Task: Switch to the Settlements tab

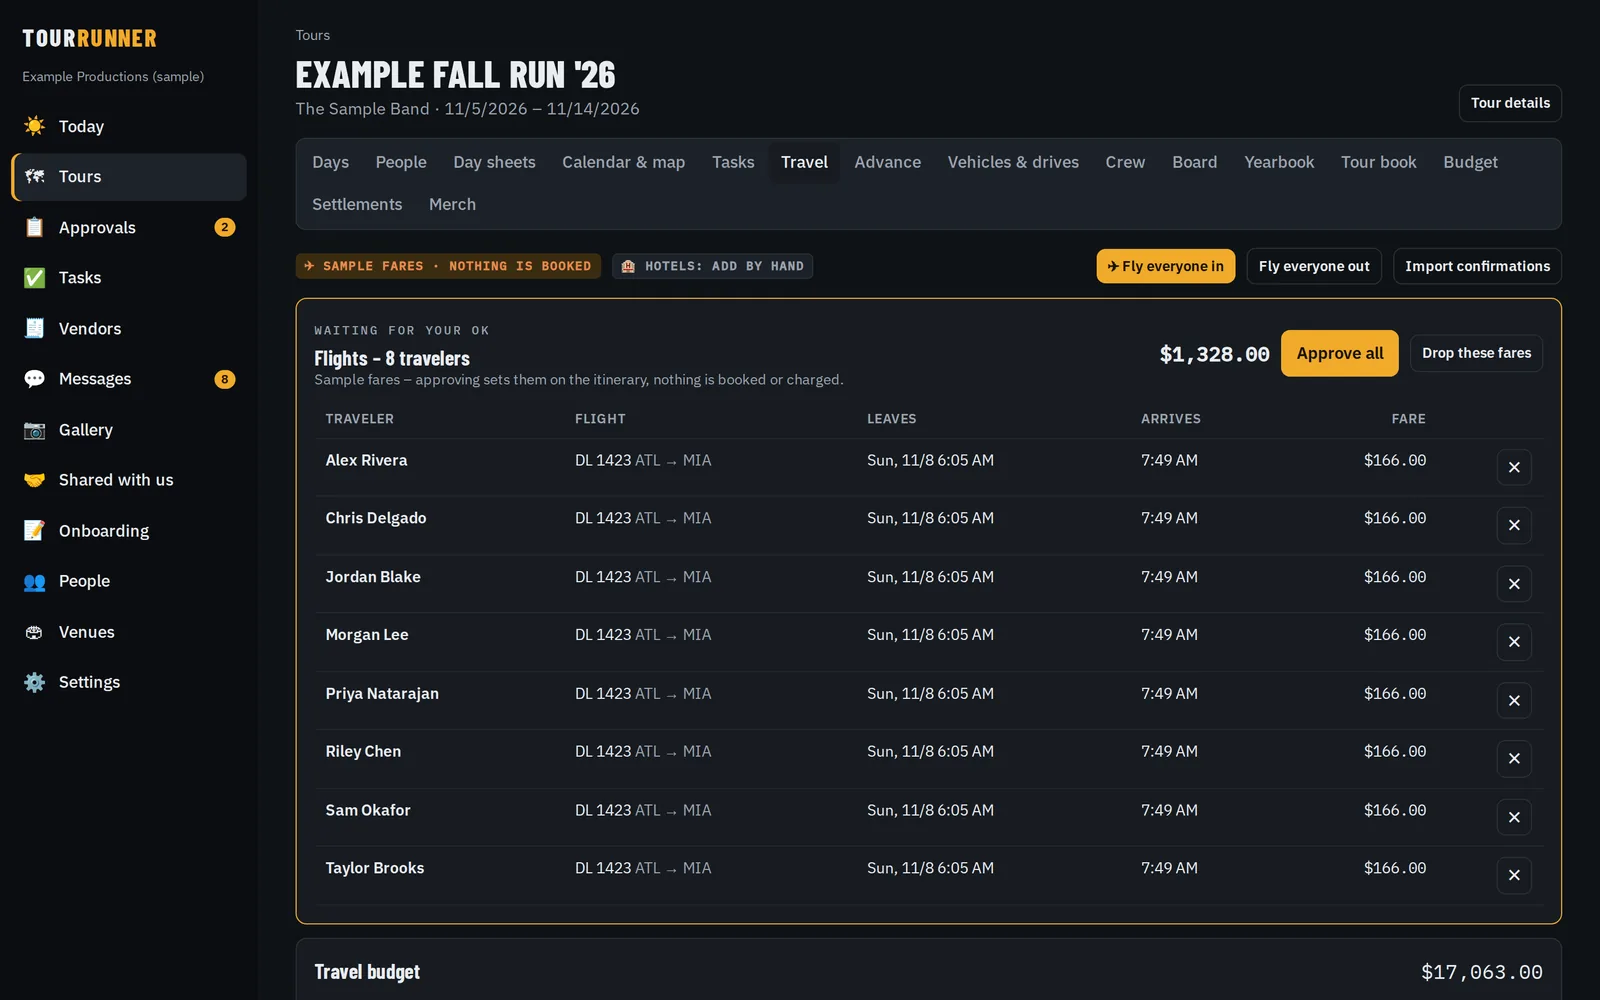Action: coord(357,204)
